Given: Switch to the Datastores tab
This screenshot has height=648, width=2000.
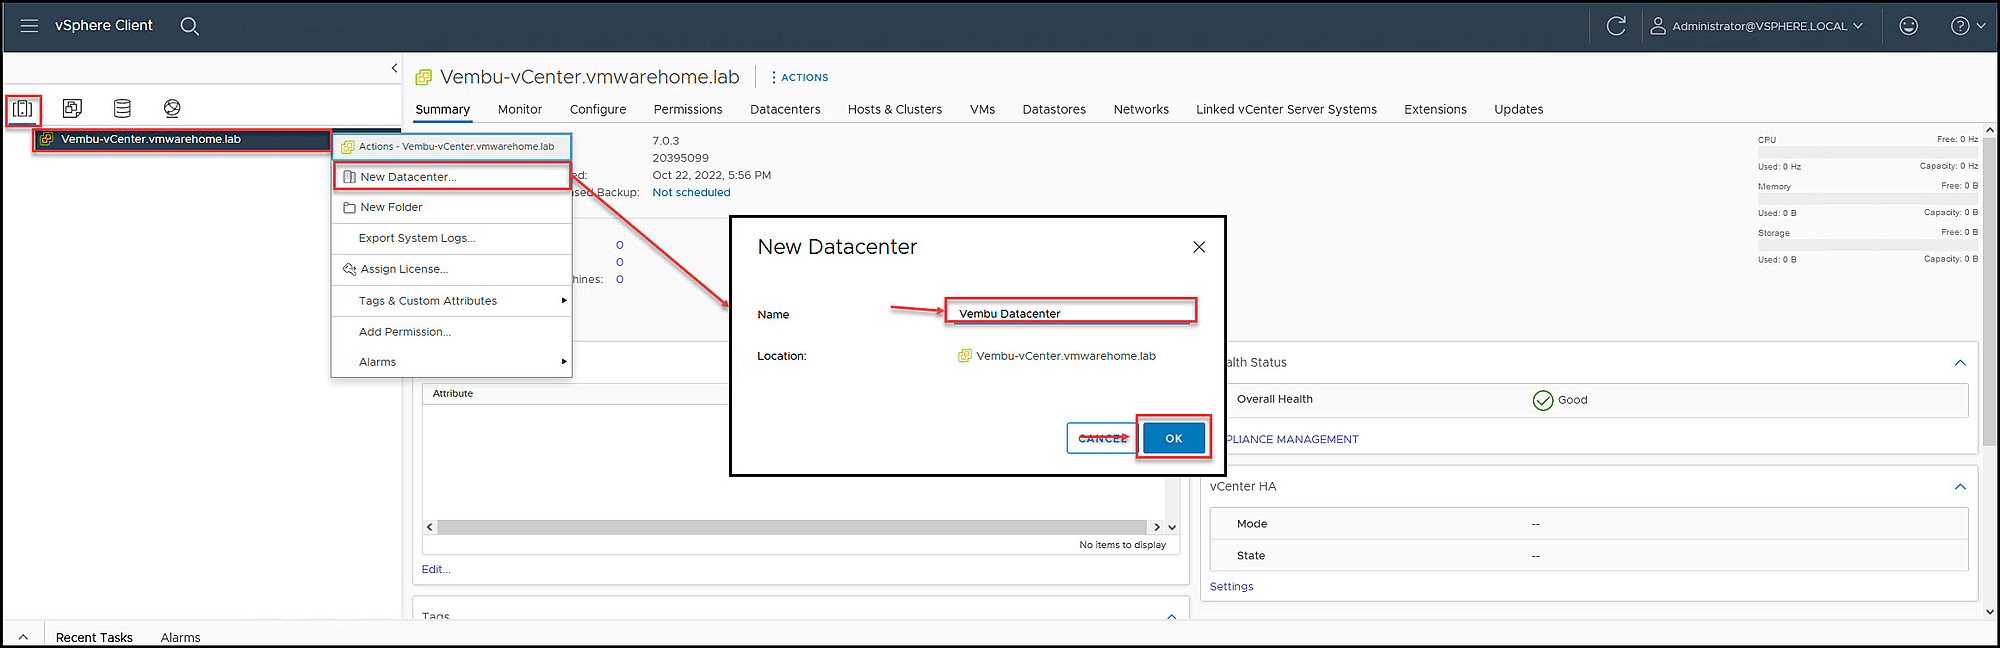Looking at the screenshot, I should tap(1054, 110).
